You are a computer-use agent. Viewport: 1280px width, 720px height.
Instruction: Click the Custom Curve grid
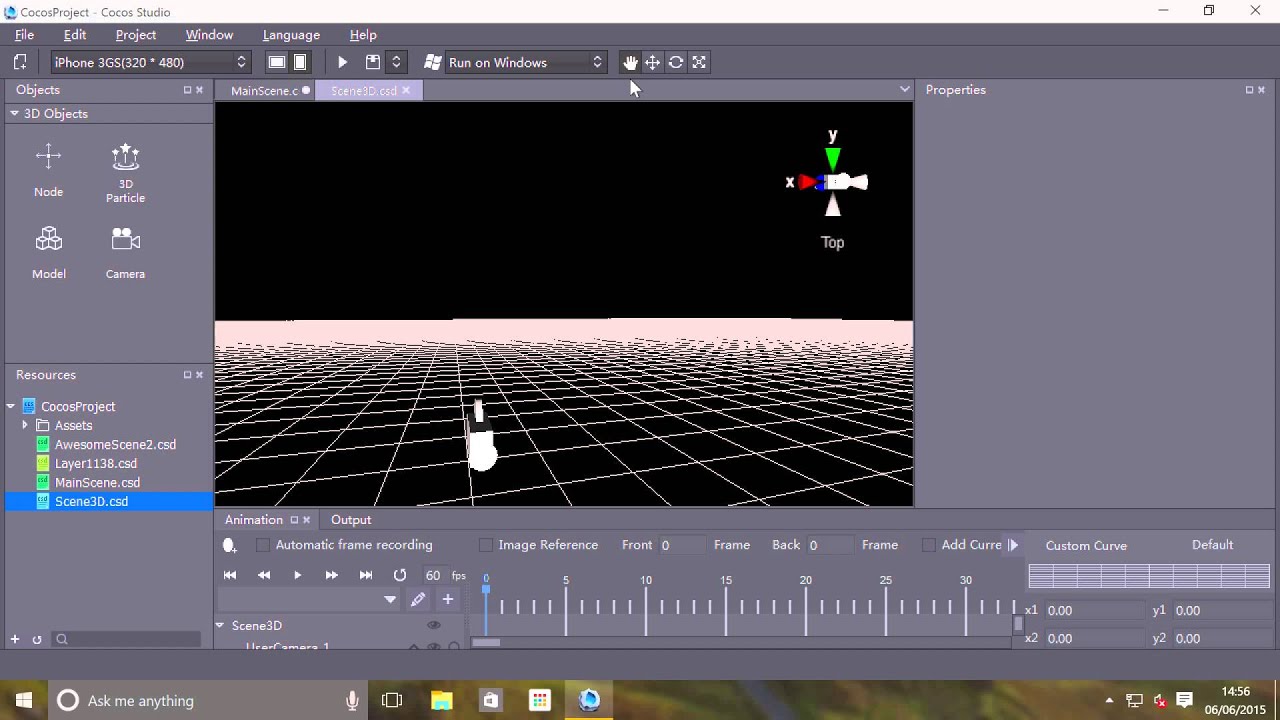point(1149,576)
